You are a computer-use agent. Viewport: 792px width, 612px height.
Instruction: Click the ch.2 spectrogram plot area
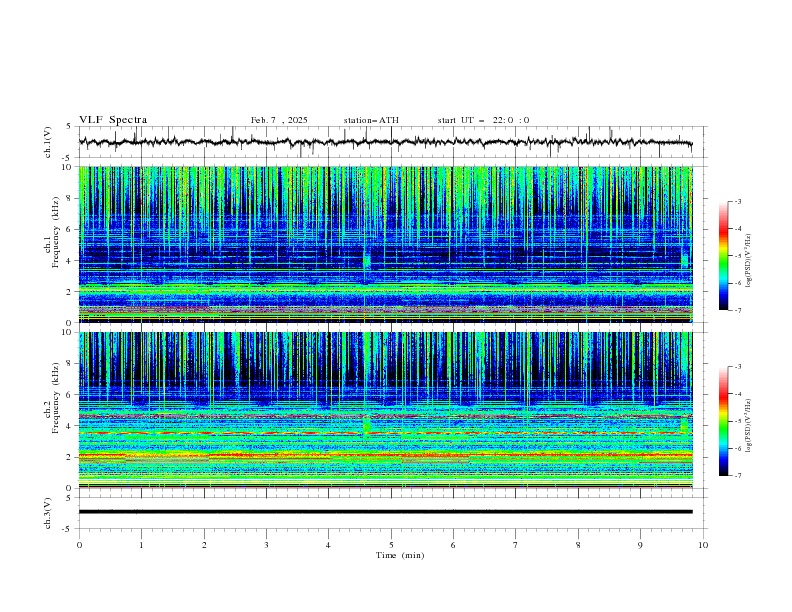click(x=385, y=410)
